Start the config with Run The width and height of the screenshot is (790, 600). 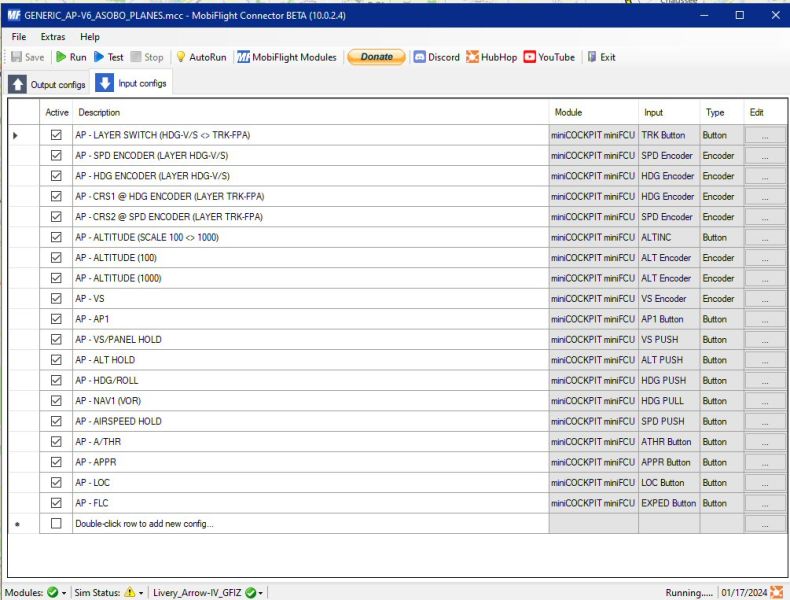tap(71, 57)
